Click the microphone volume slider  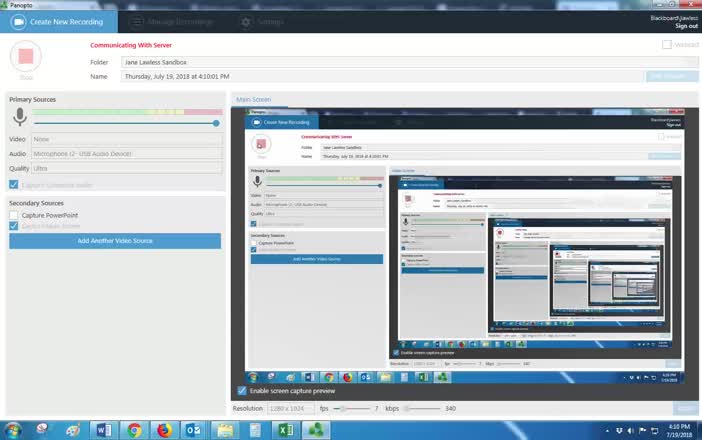pos(125,123)
